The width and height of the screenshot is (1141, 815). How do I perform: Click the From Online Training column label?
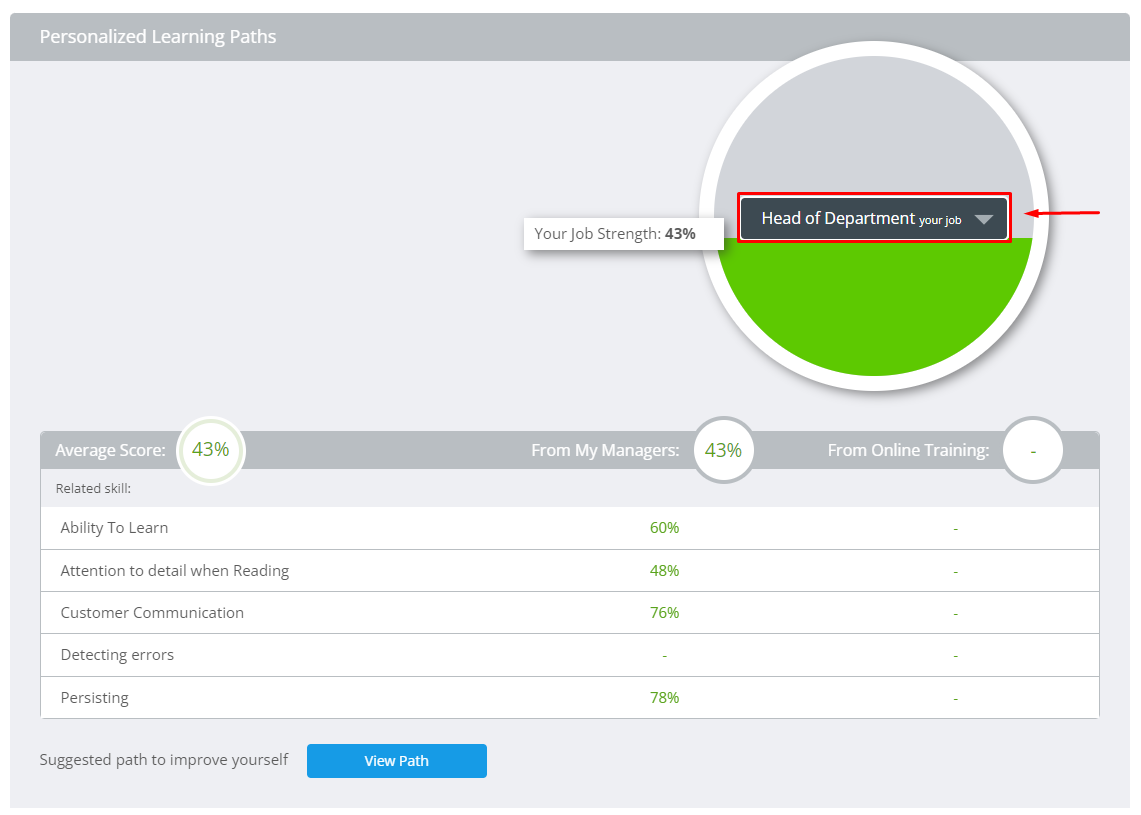point(908,451)
